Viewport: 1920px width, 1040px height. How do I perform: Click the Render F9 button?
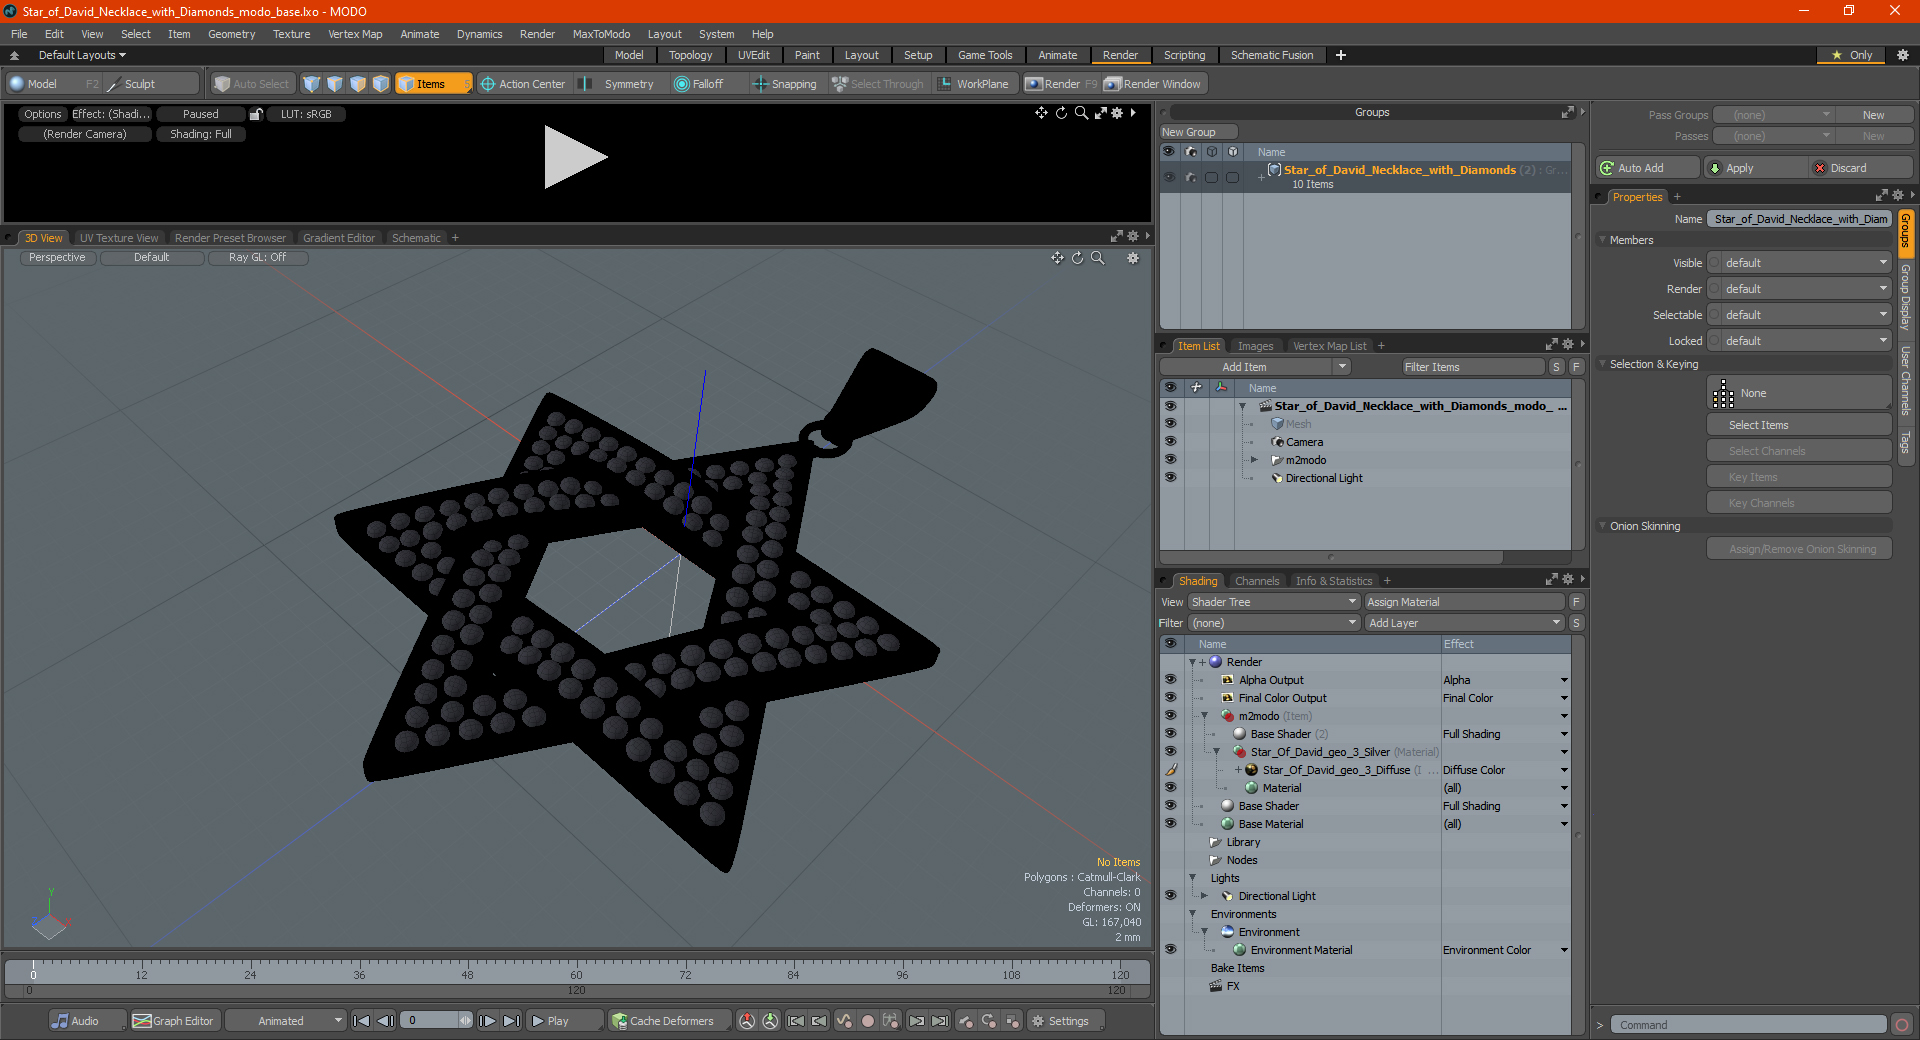(x=1061, y=84)
